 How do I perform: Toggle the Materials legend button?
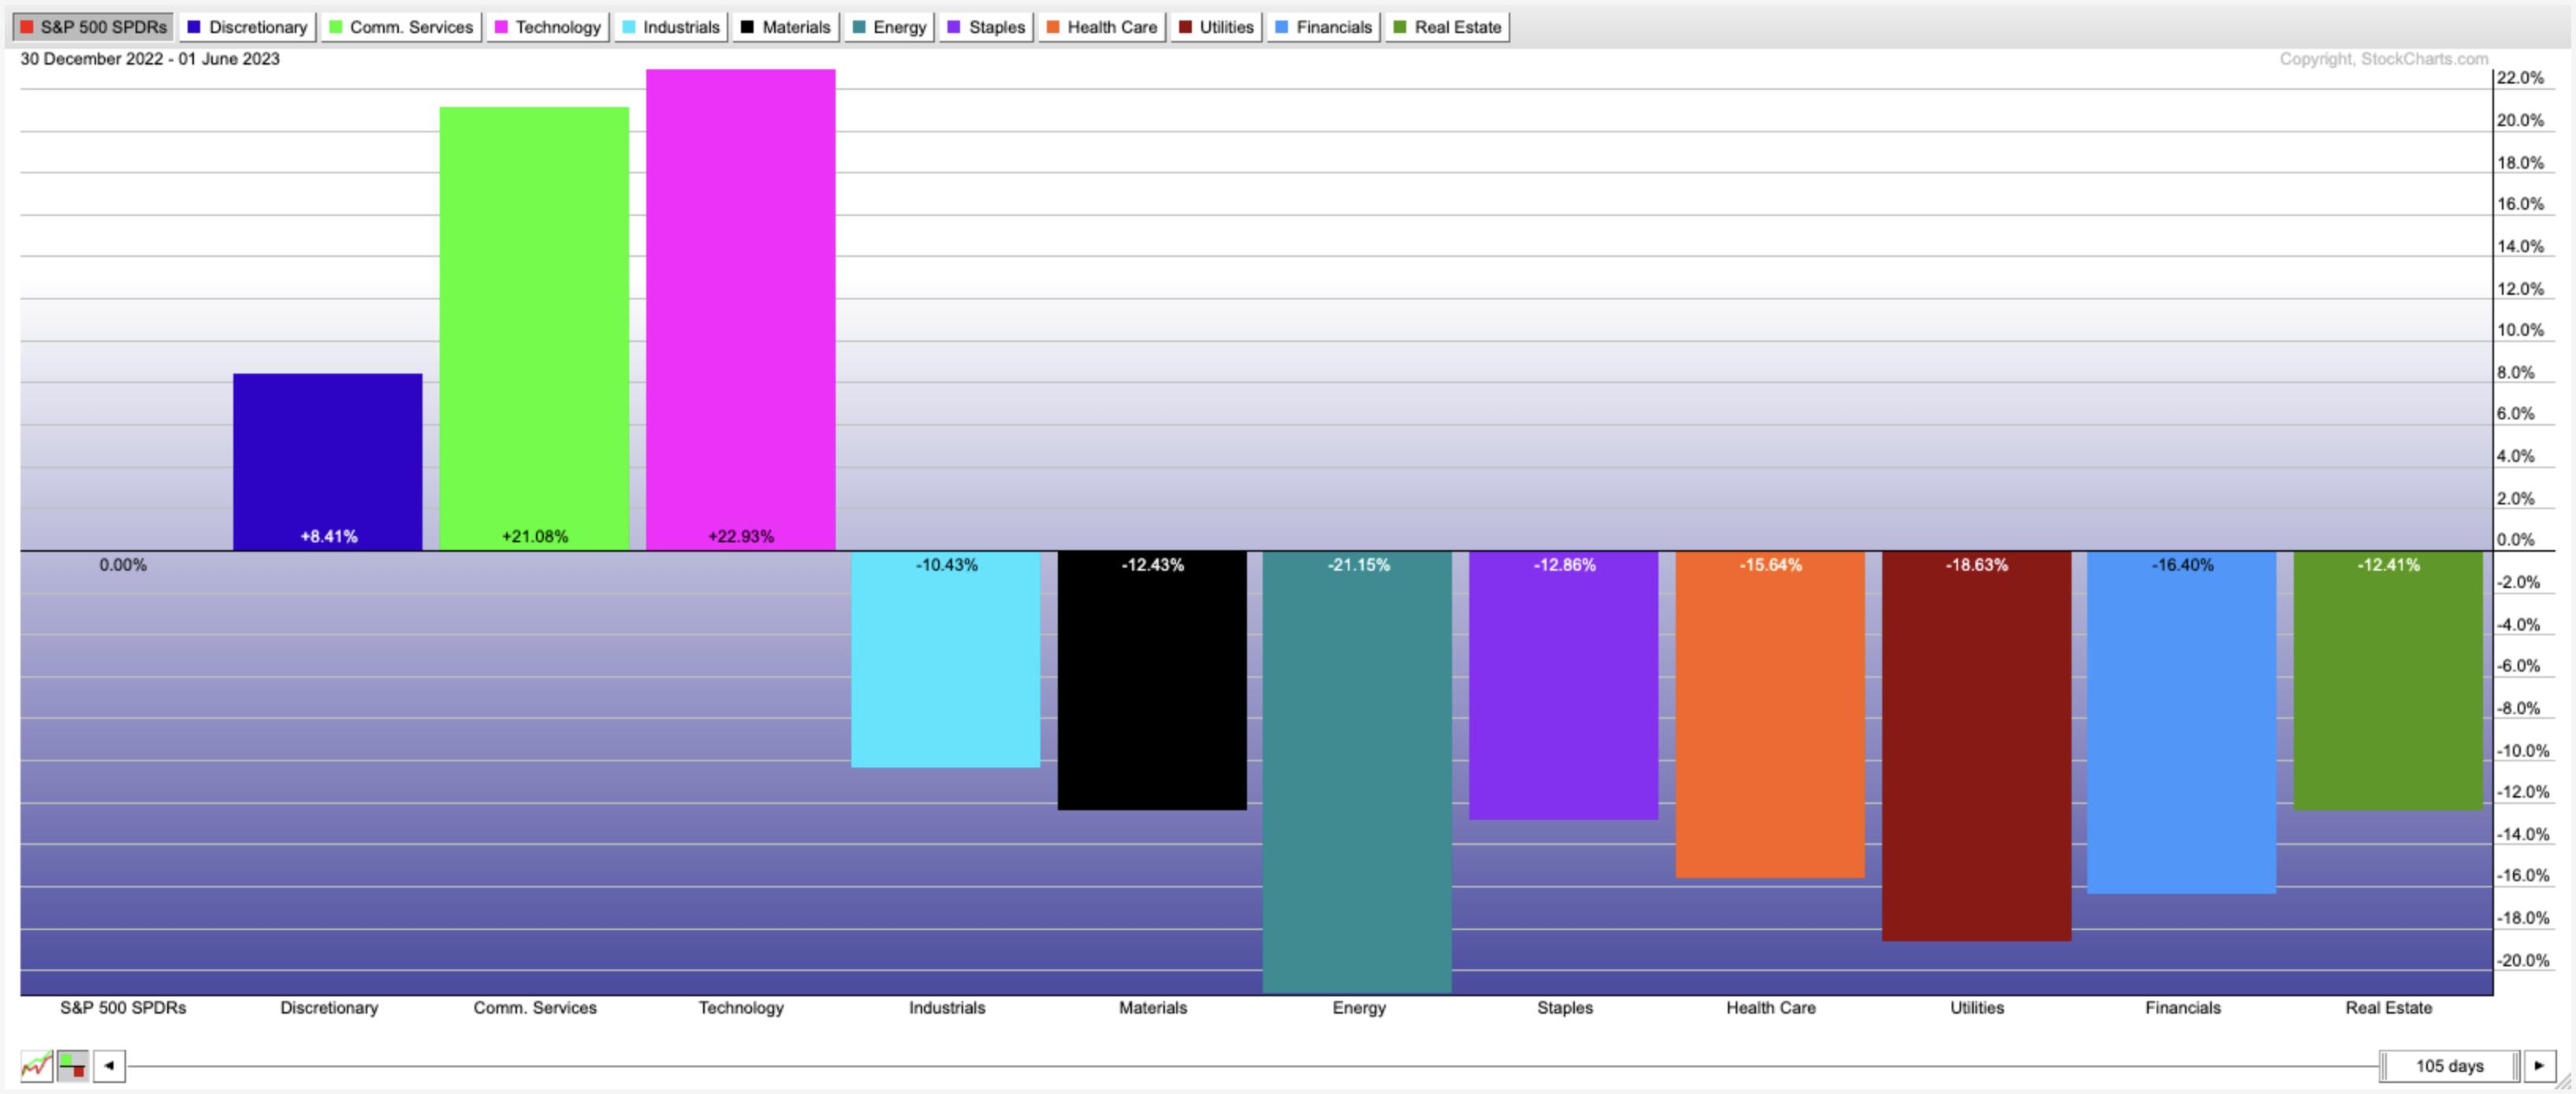[x=786, y=27]
